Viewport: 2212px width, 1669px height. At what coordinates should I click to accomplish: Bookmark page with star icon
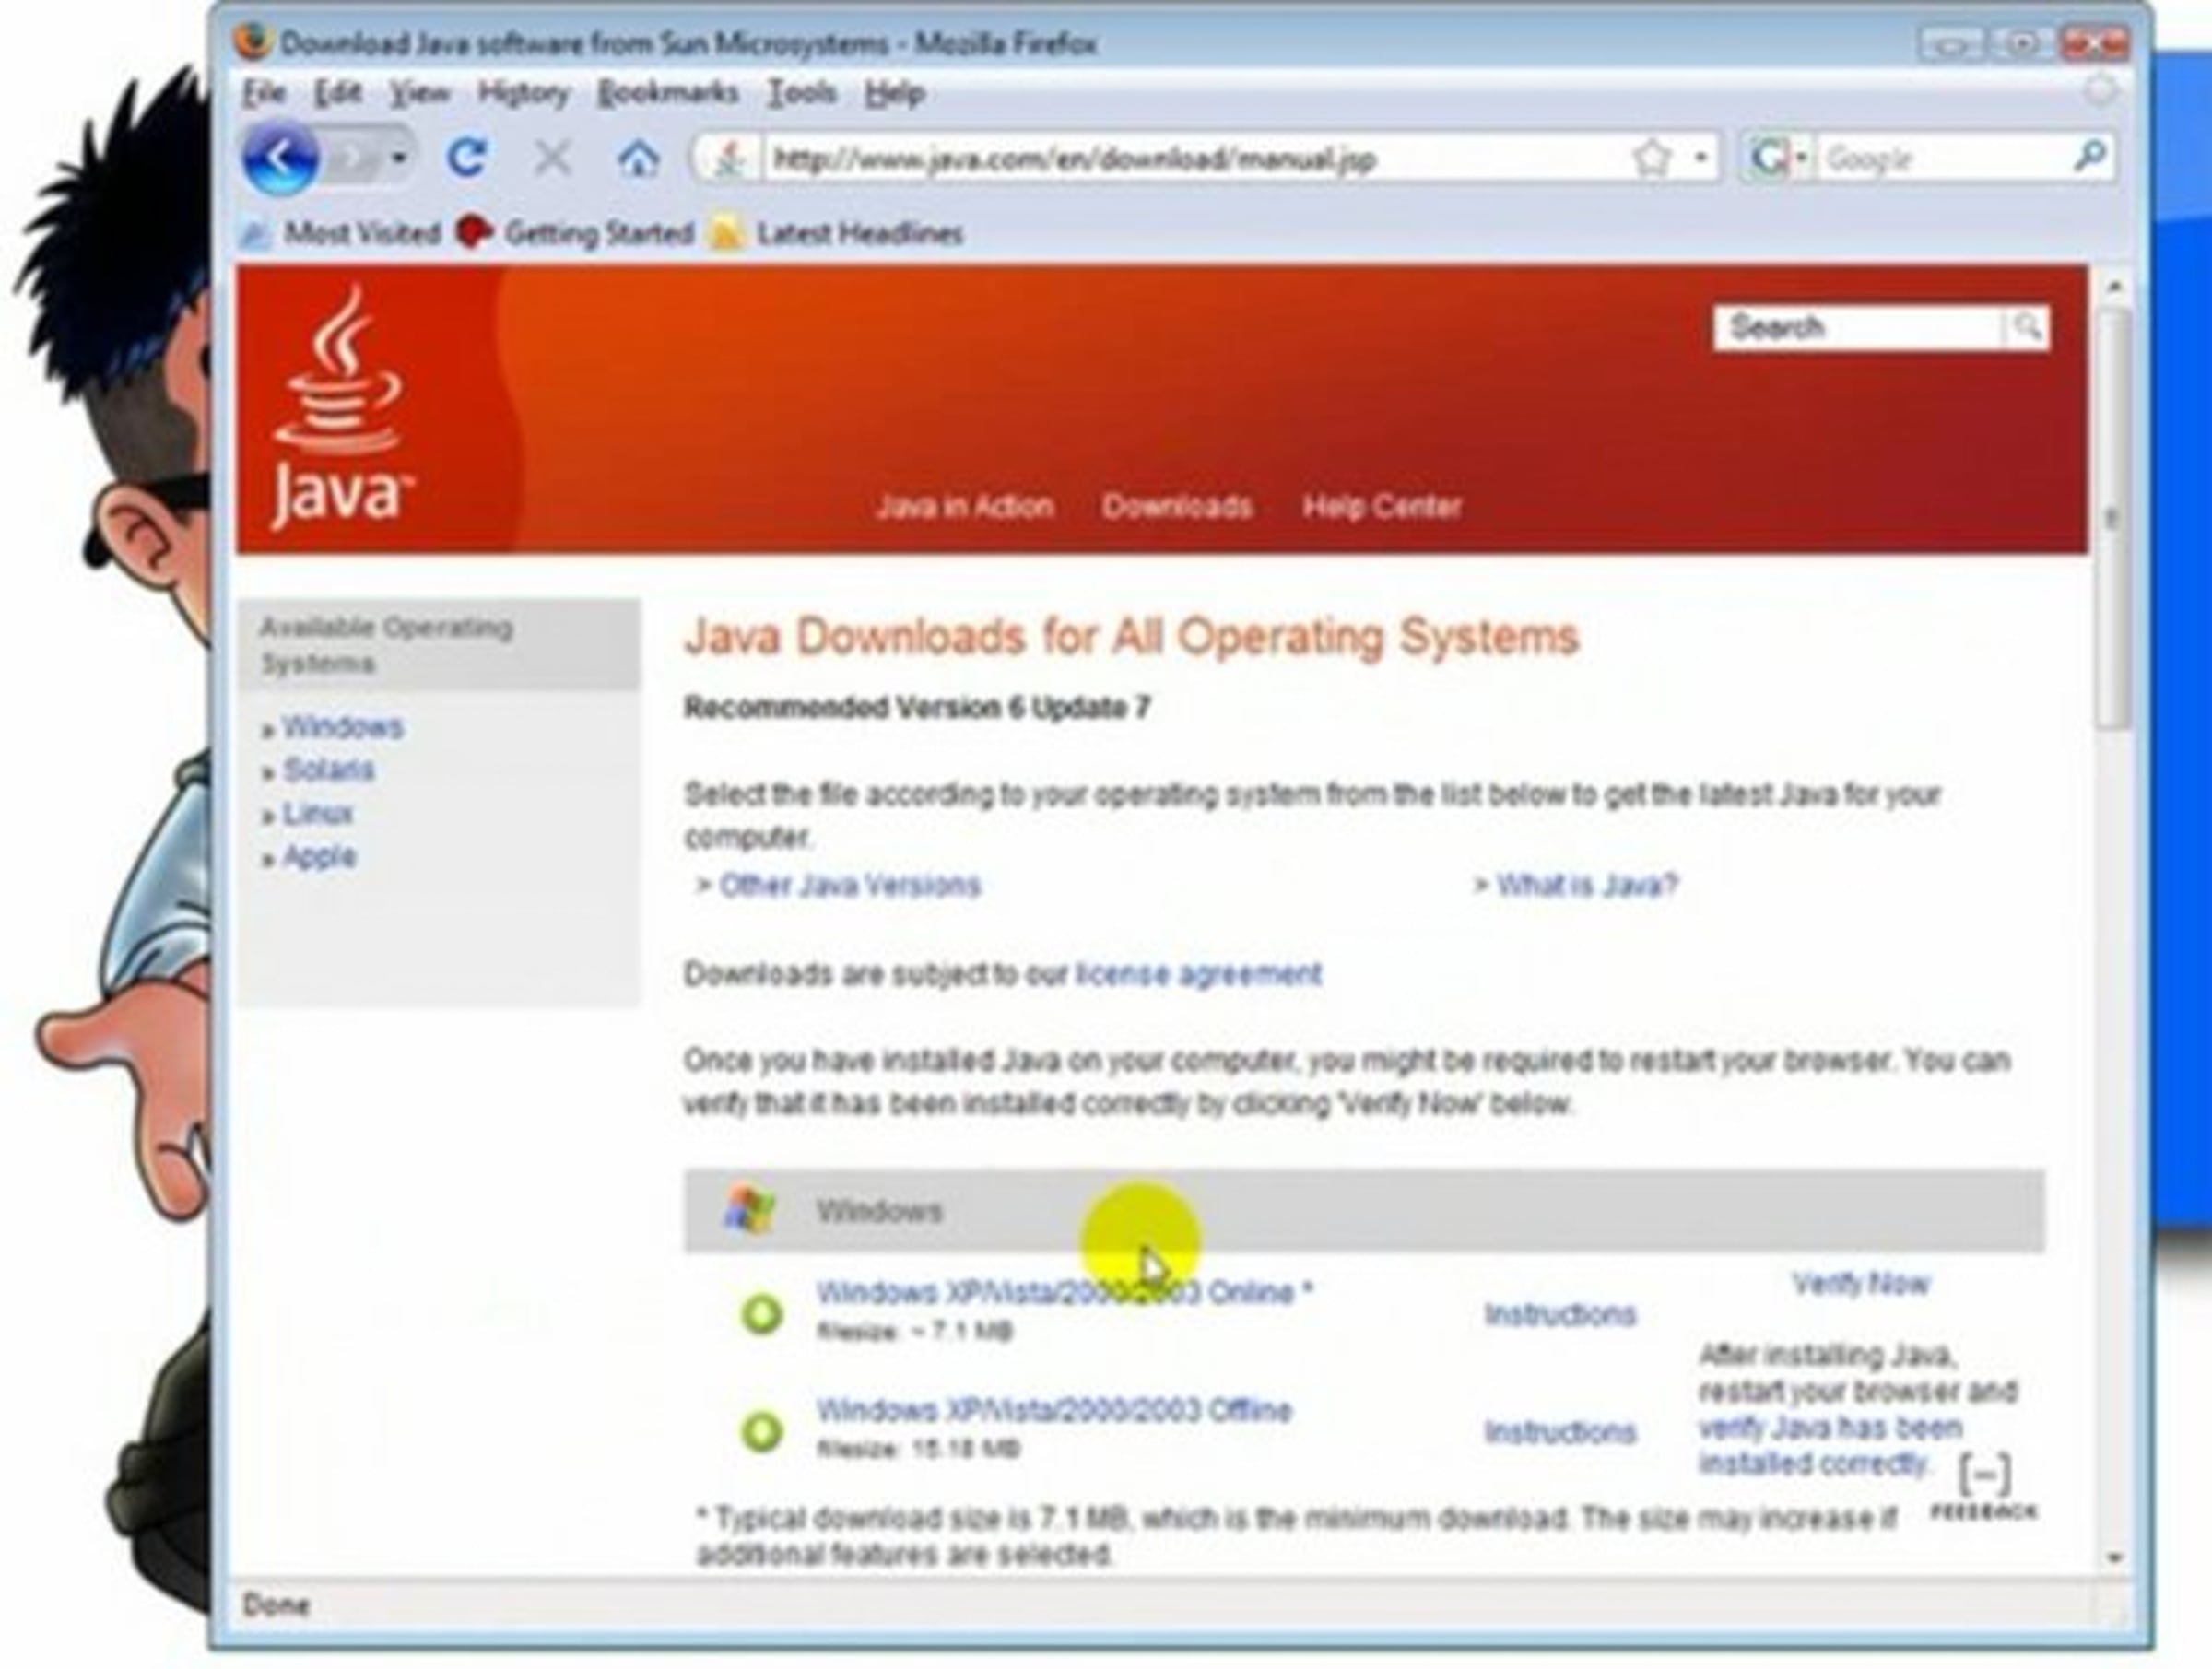1651,158
